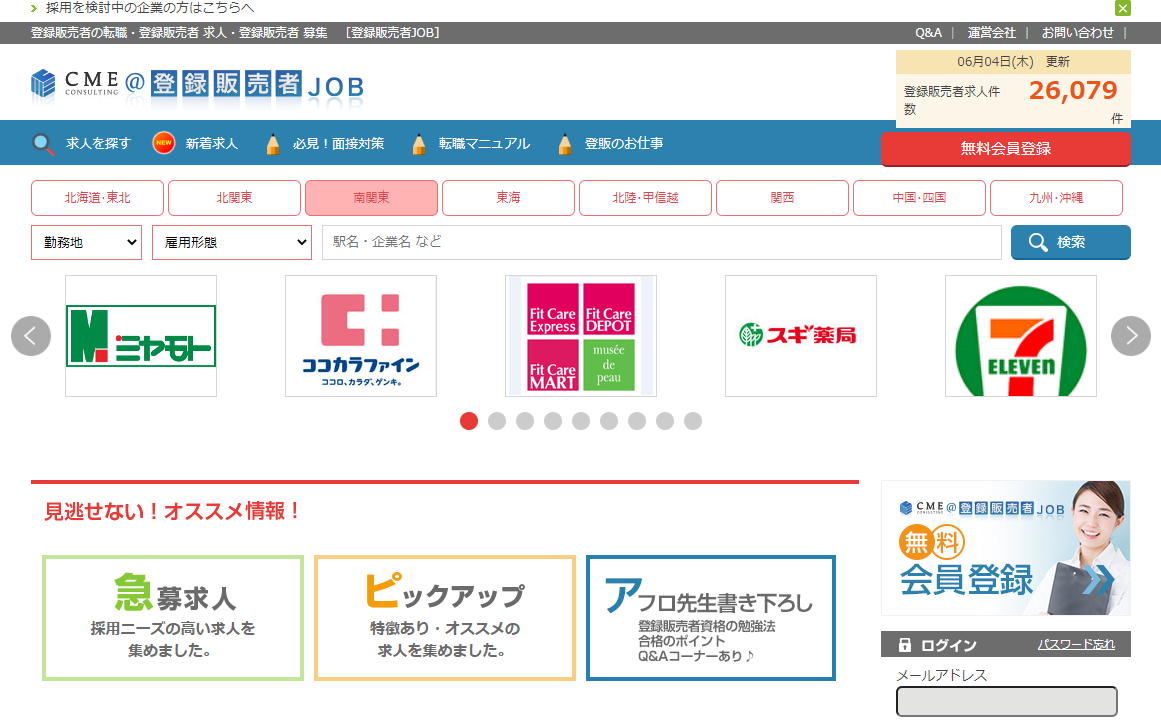Open the 雇用形態 dropdown
The width and height of the screenshot is (1161, 722).
232,242
